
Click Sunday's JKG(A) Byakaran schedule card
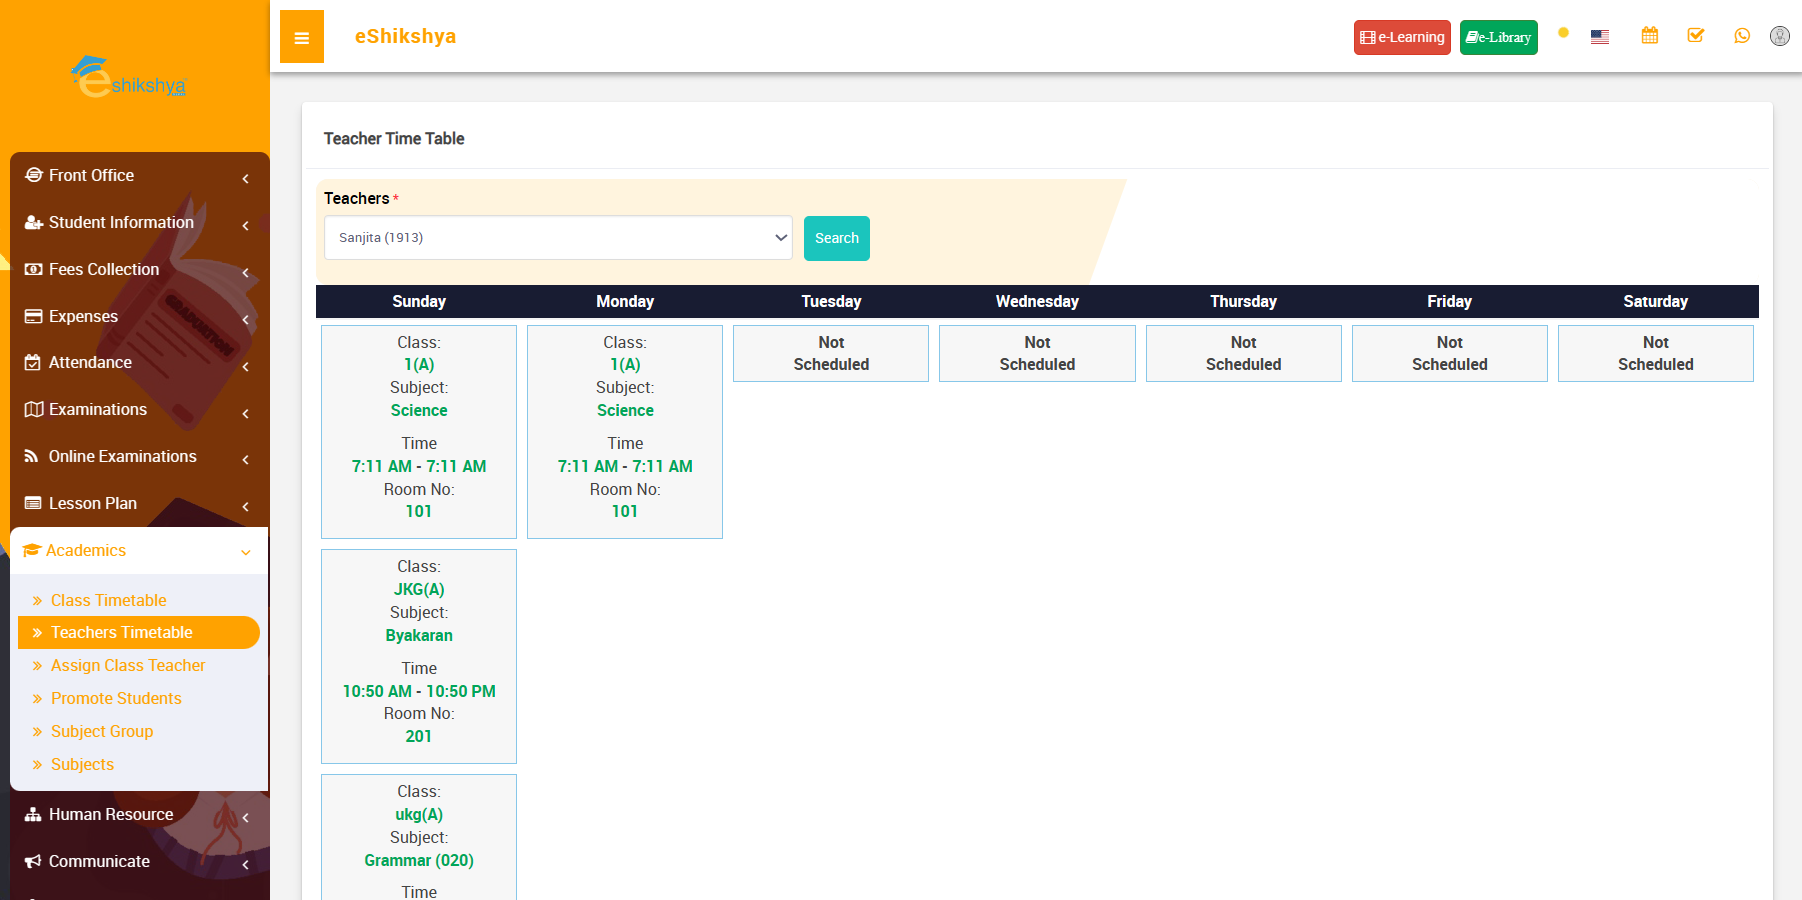click(418, 656)
